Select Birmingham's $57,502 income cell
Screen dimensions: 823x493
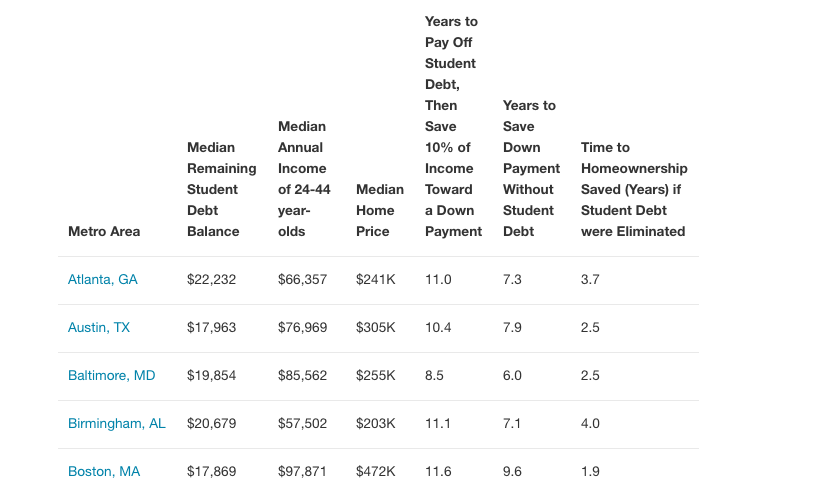[x=302, y=424]
